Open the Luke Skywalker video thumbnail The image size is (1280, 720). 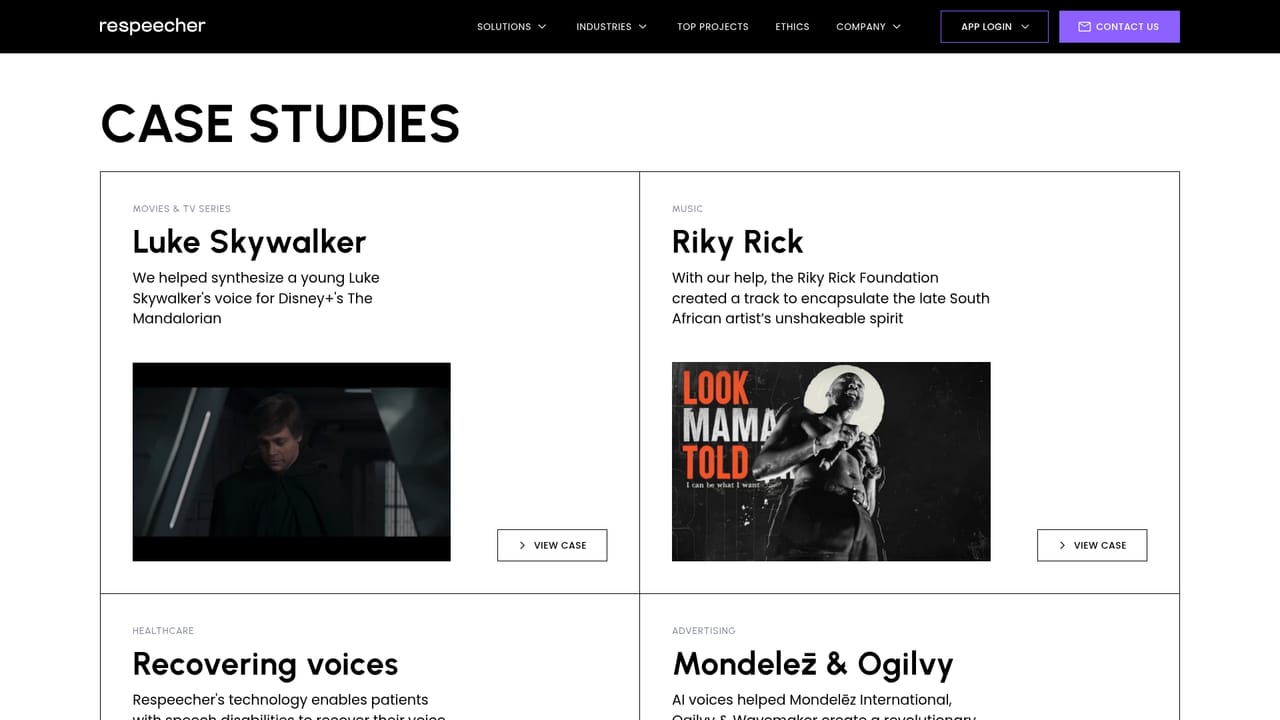292,462
